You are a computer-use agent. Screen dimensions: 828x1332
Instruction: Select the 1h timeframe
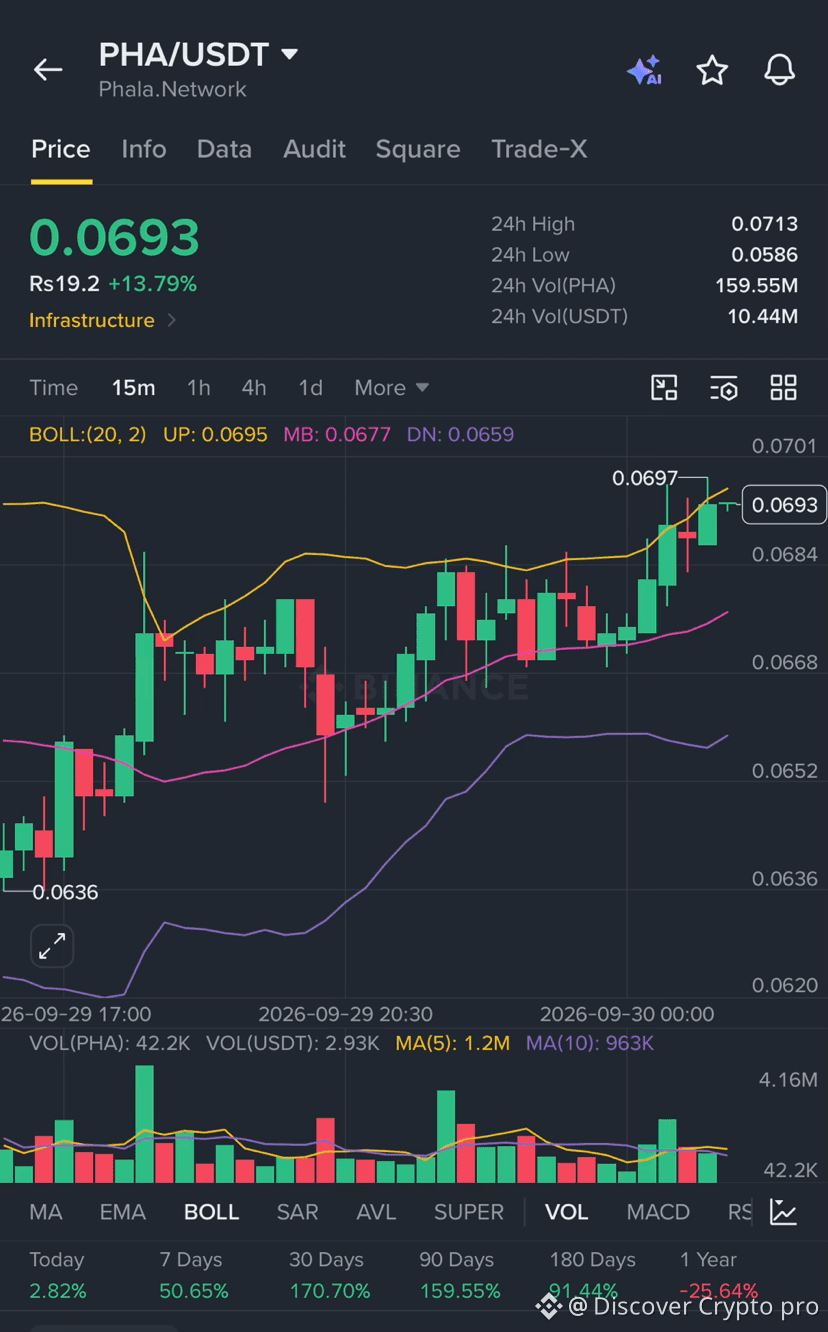click(199, 388)
